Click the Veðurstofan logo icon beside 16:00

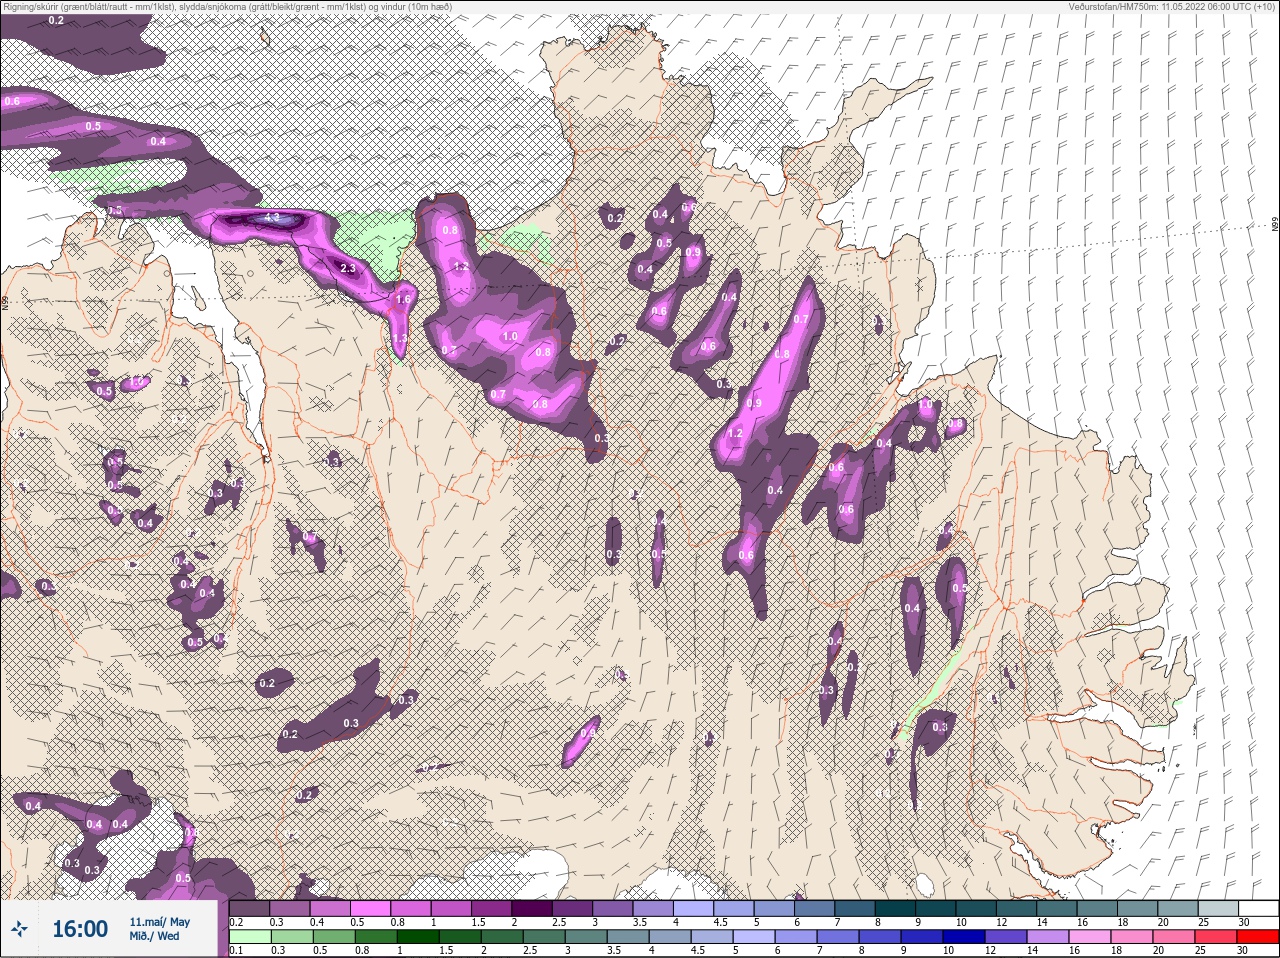click(x=19, y=929)
